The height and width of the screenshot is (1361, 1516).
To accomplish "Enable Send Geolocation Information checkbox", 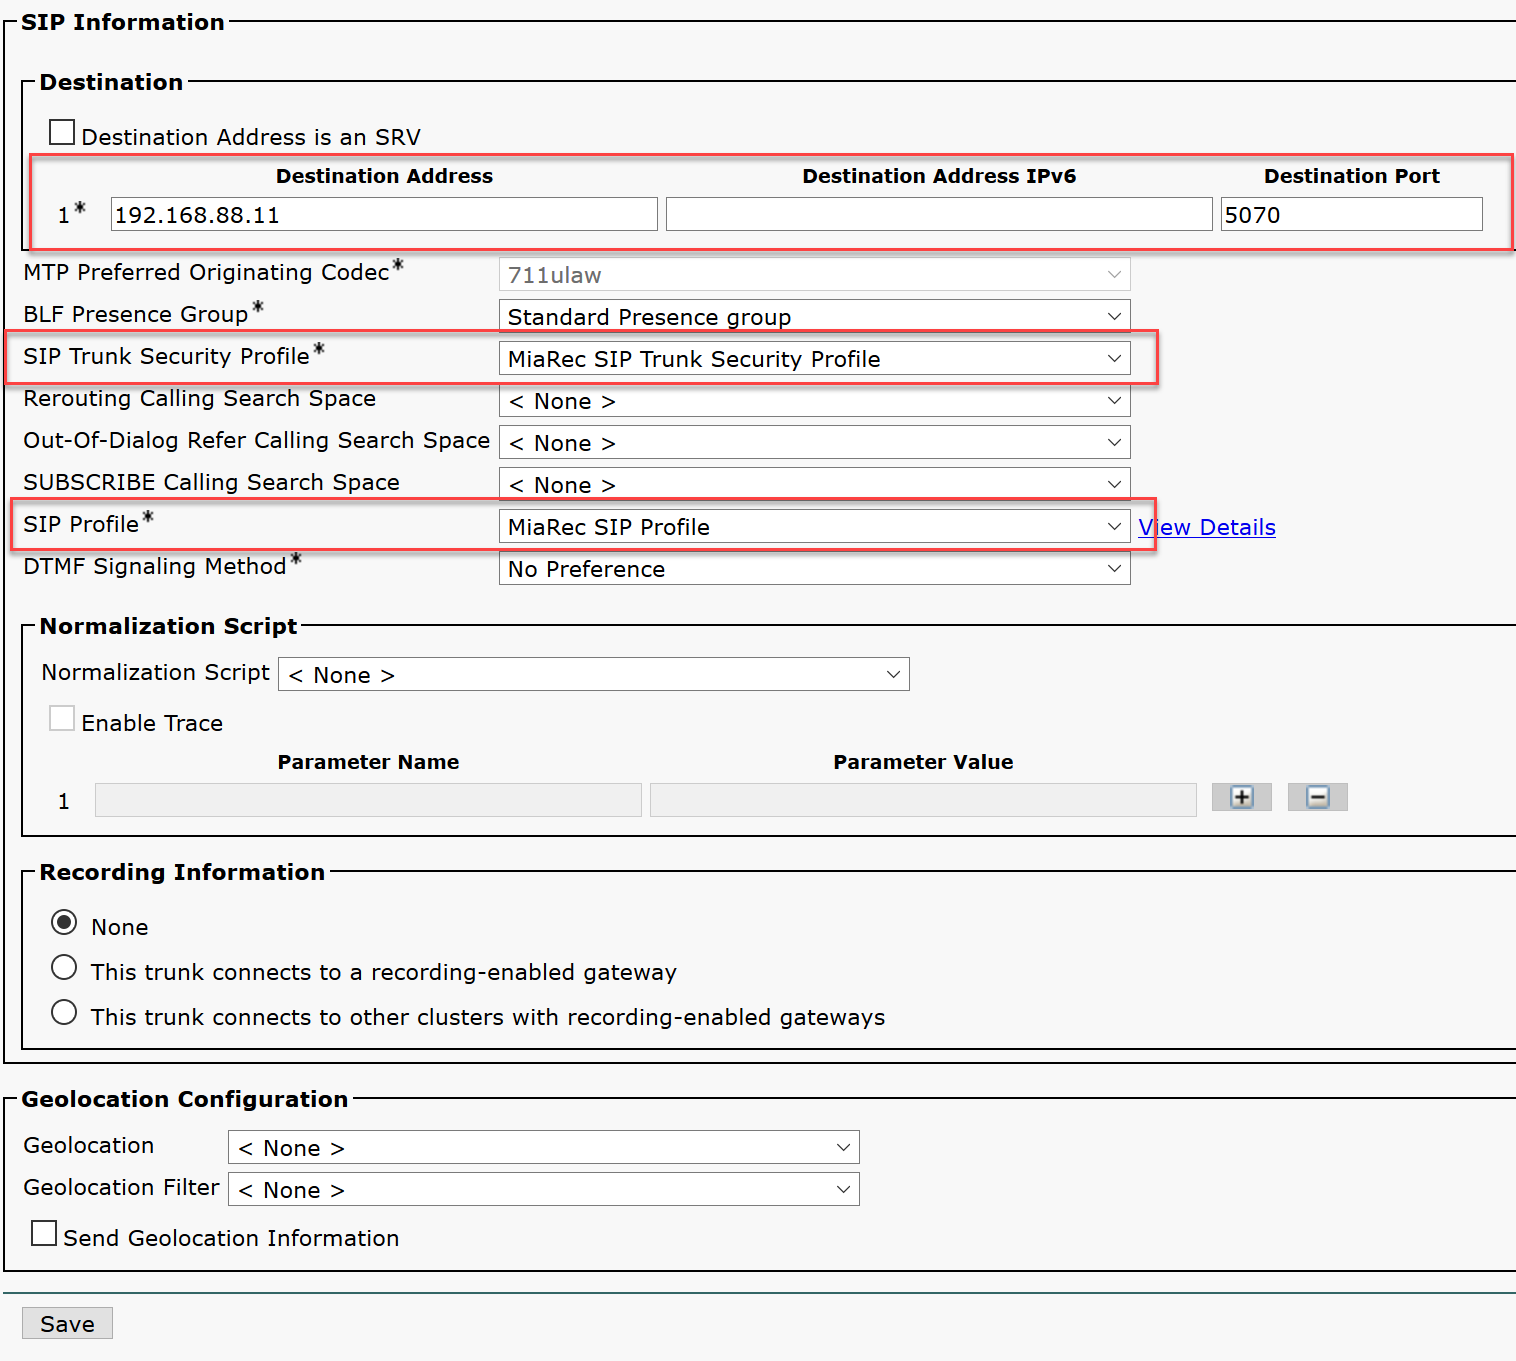I will tap(44, 1233).
